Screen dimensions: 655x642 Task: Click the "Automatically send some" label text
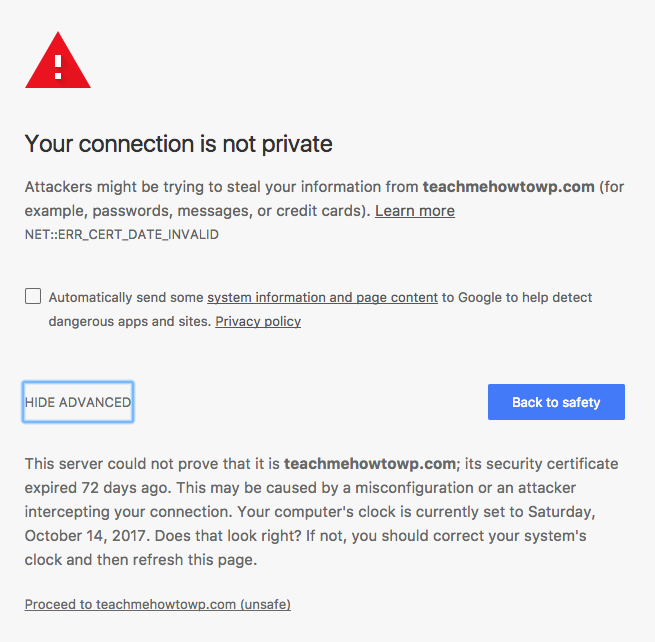pyautogui.click(x=126, y=297)
